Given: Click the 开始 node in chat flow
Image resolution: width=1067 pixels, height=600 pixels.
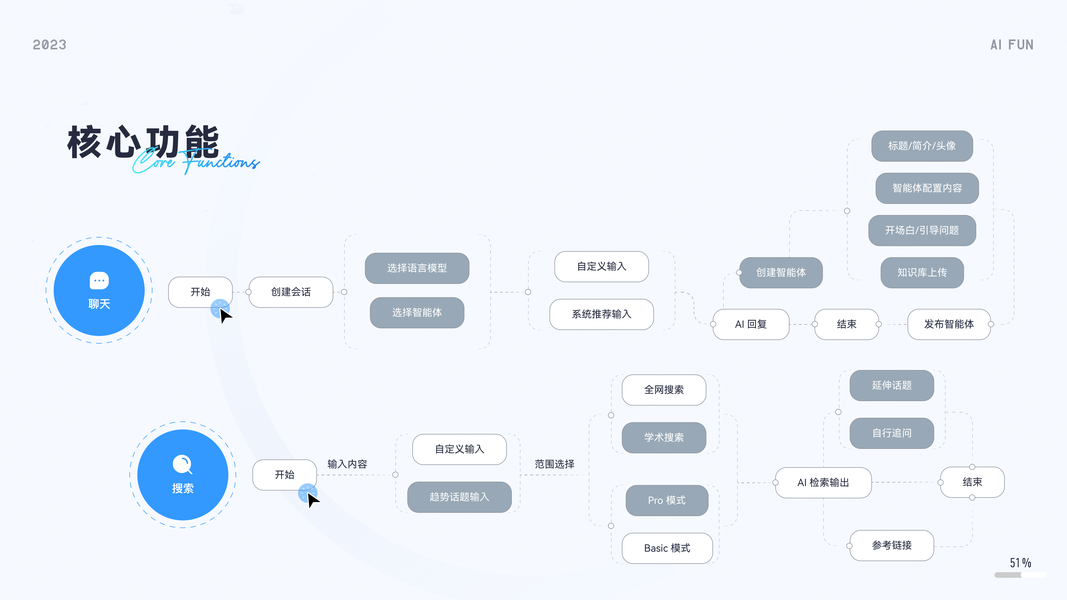Looking at the screenshot, I should tap(199, 292).
